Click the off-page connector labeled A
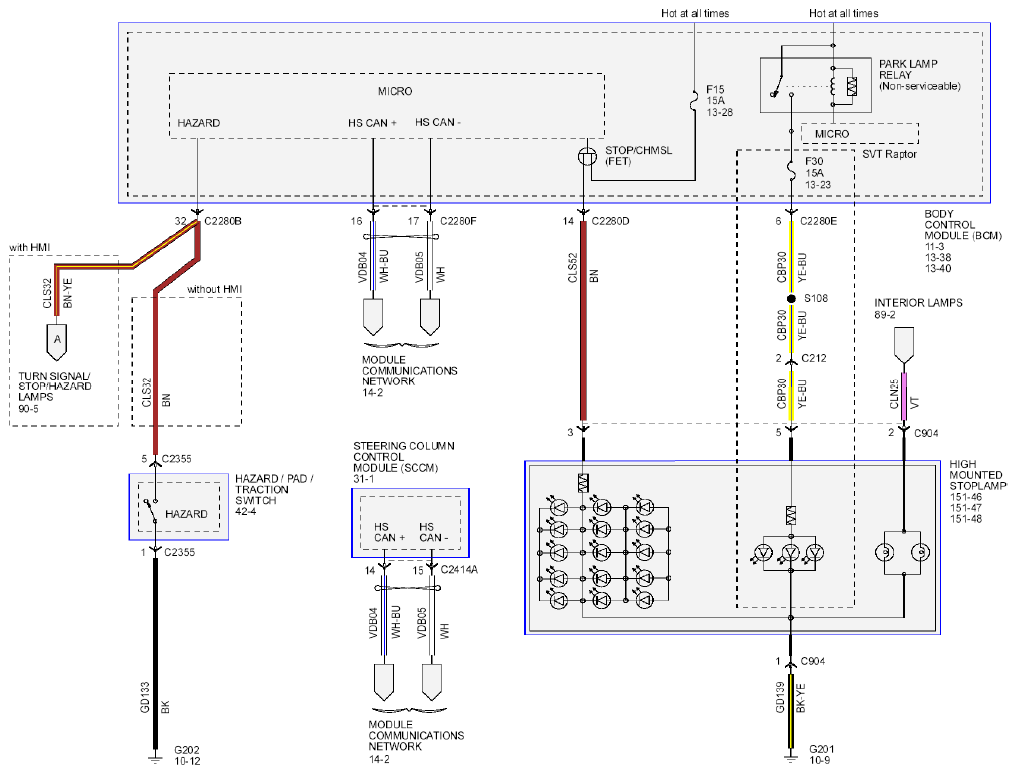Screen dimensions: 1017x774 pos(57,342)
